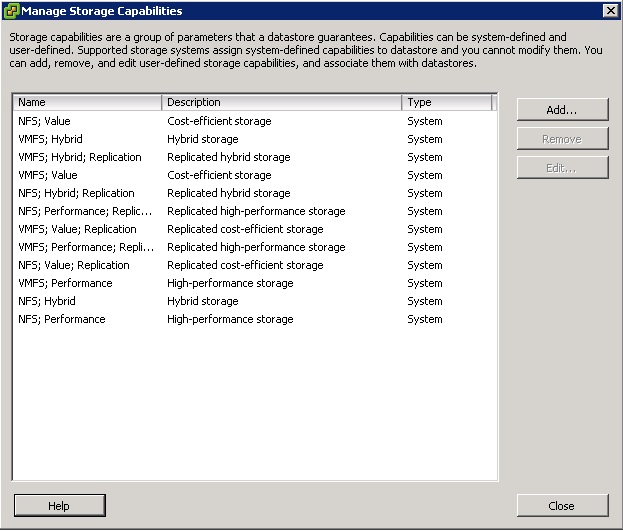Select the NFS; Value capability row
The height and width of the screenshot is (531, 623).
[x=45, y=121]
